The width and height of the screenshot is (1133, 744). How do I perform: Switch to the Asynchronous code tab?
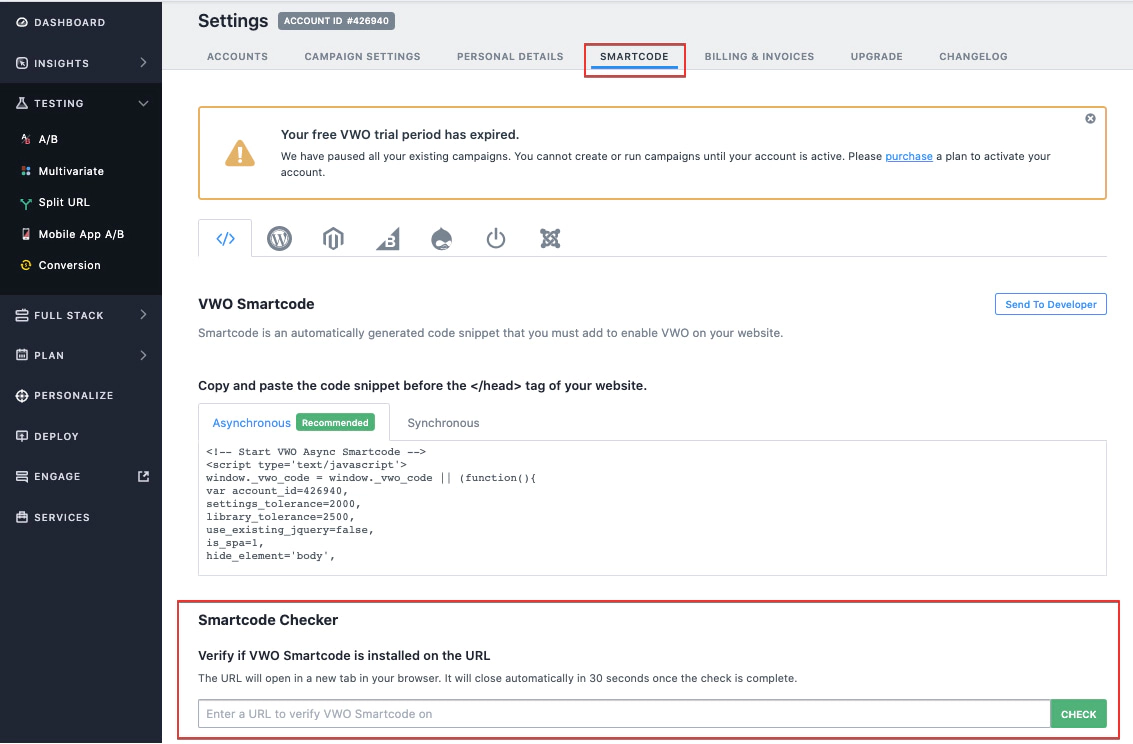point(251,422)
